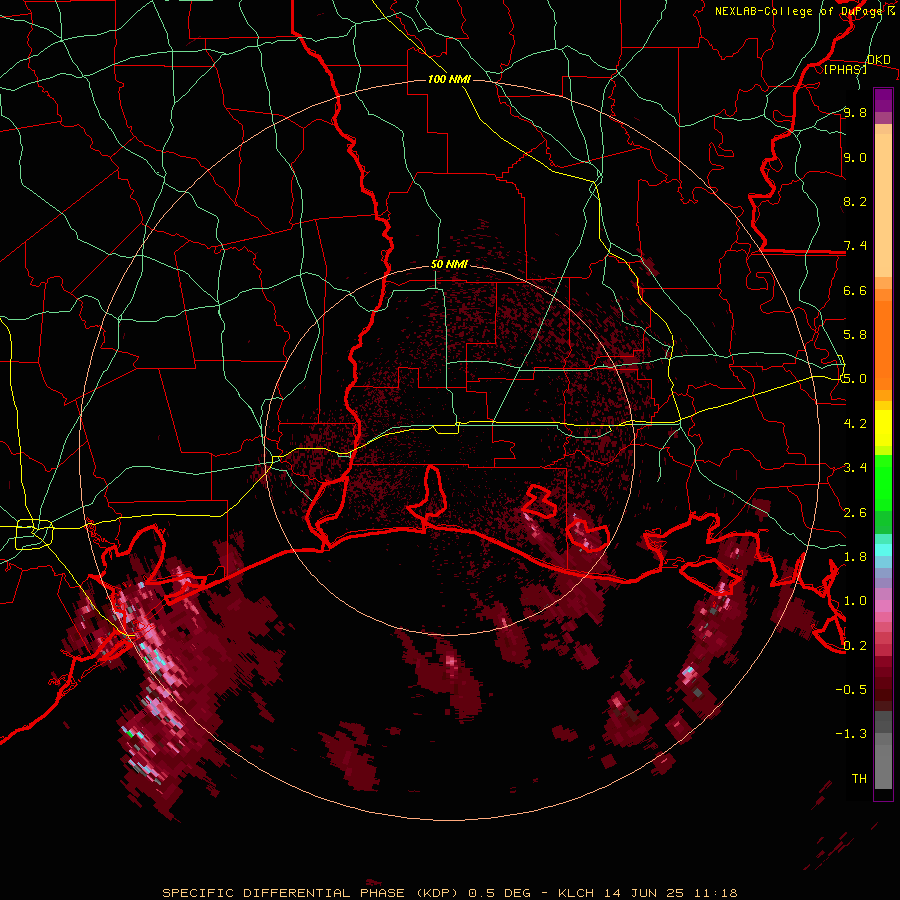Pick the orange color bar segment
Viewport: 900px width, 900px height.
pos(883,344)
